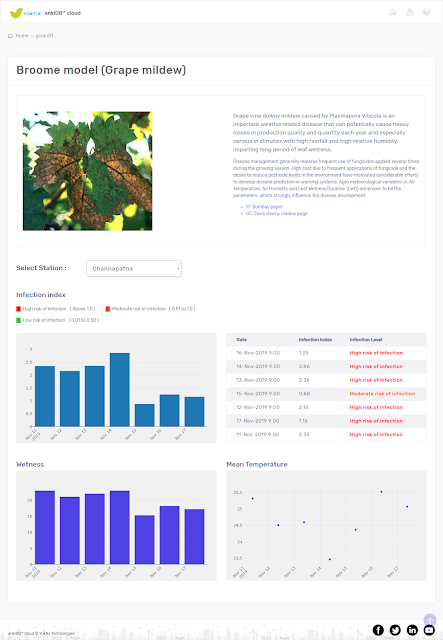Open the IIT Bombay paper link

264,207
